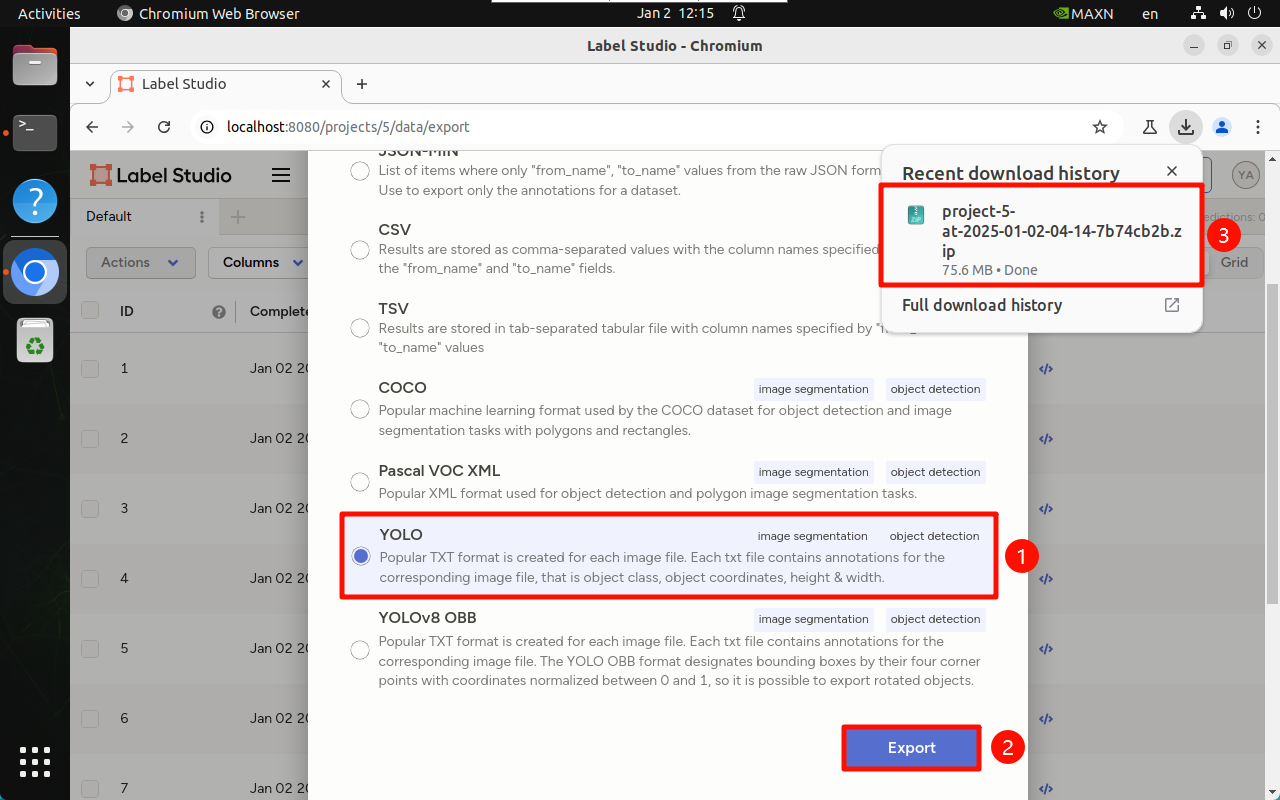1280x800 pixels.
Task: Choose the Pascal VOC XML format
Action: [360, 482]
